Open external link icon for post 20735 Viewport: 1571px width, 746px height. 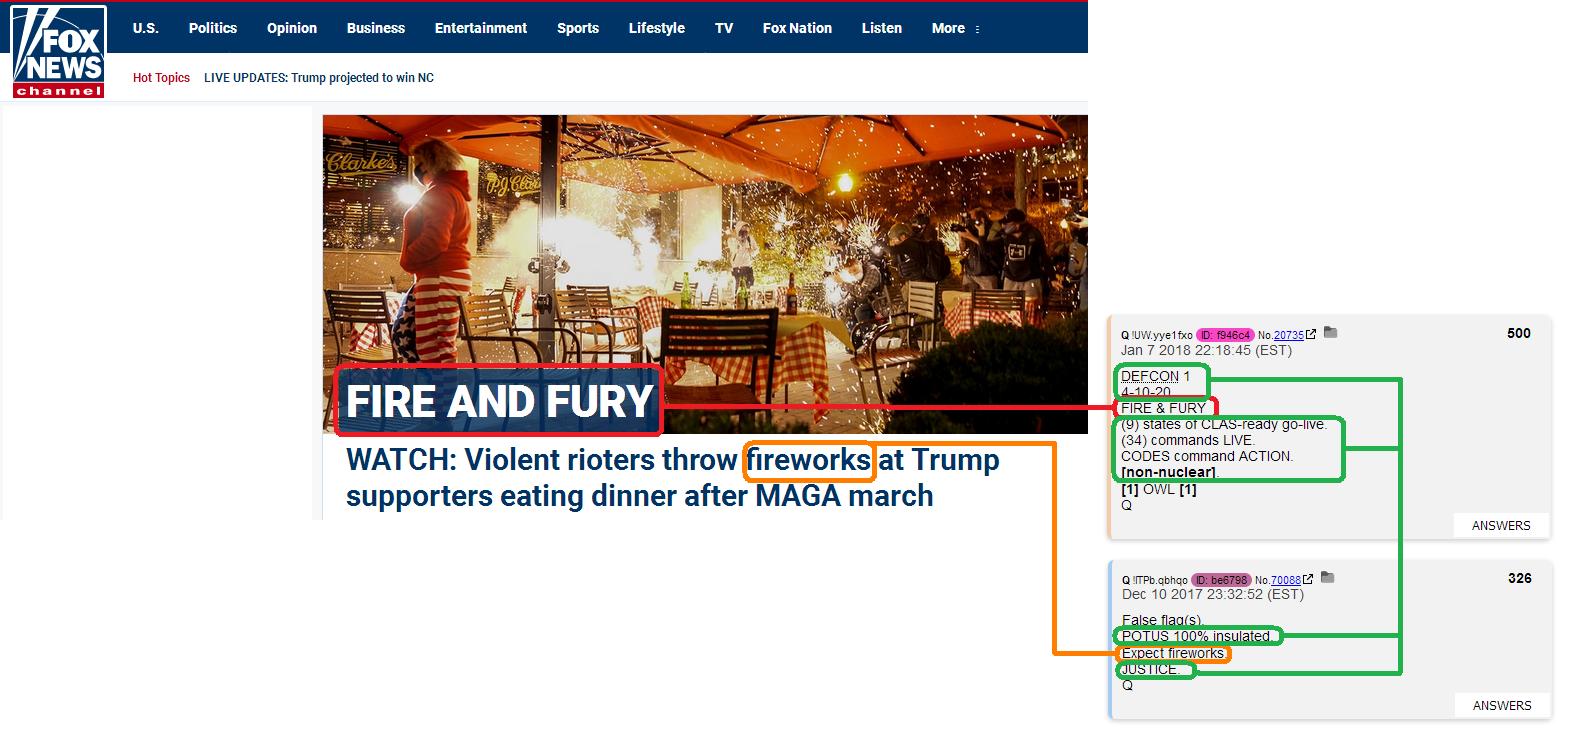pos(1311,334)
